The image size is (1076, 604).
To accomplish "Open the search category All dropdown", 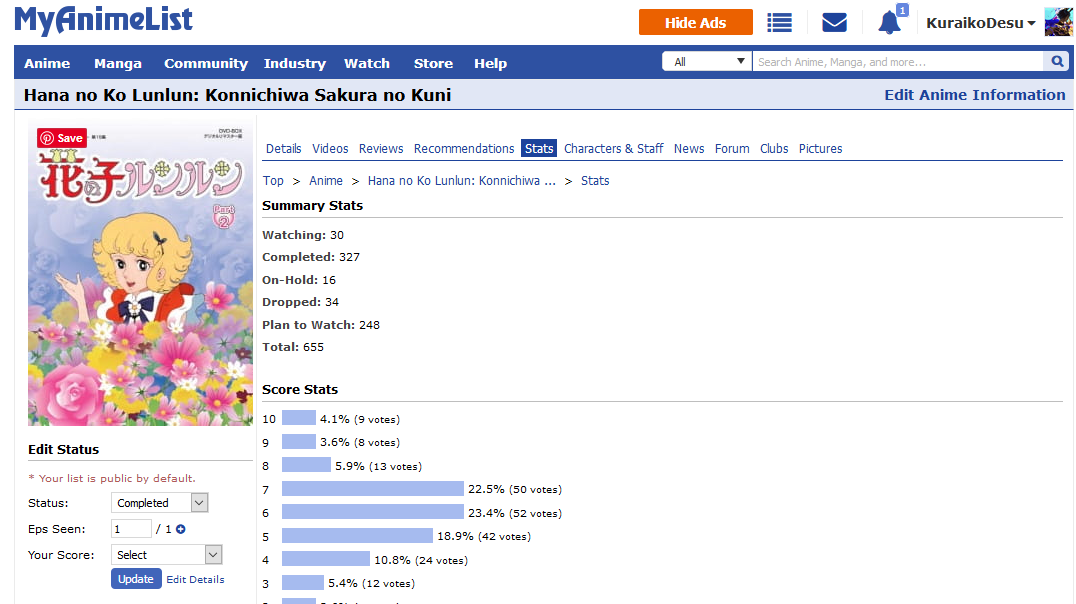I will tap(707, 62).
